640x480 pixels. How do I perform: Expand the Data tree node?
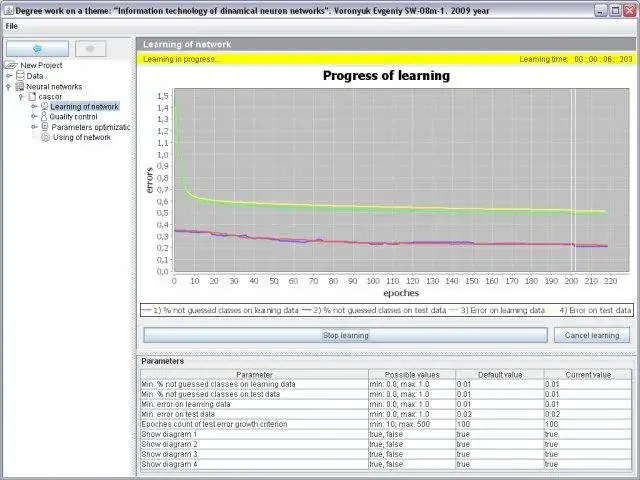point(9,76)
